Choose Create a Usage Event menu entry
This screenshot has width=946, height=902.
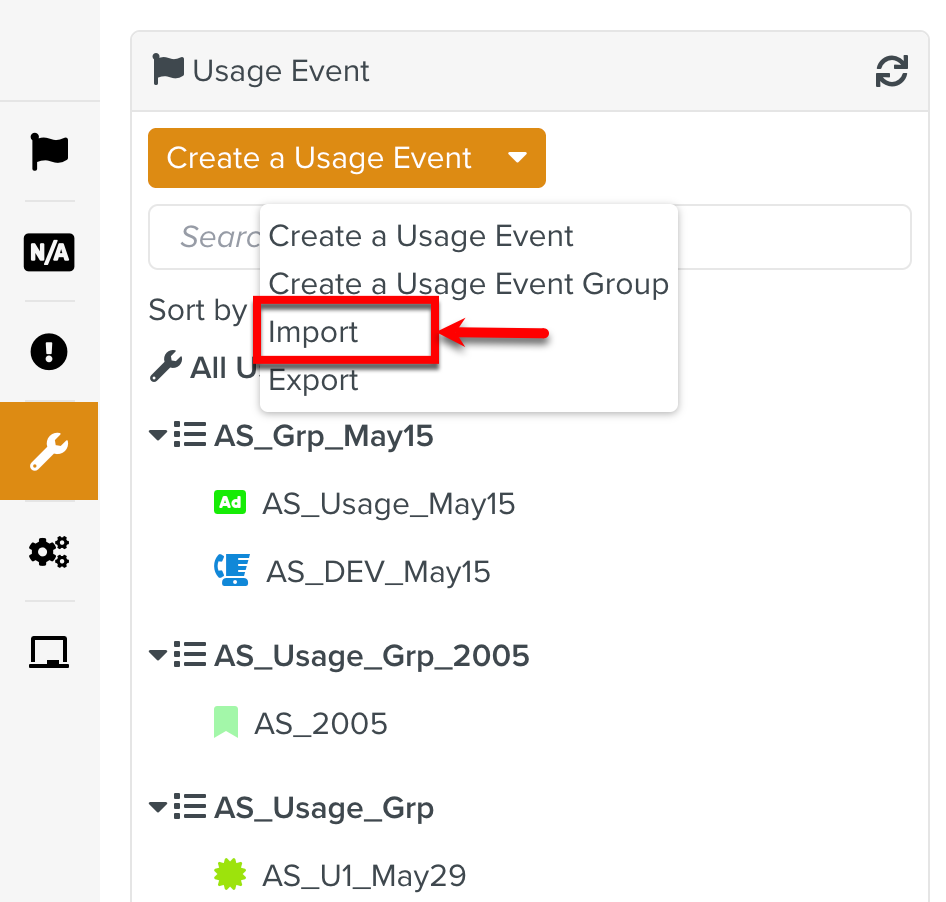tap(421, 236)
